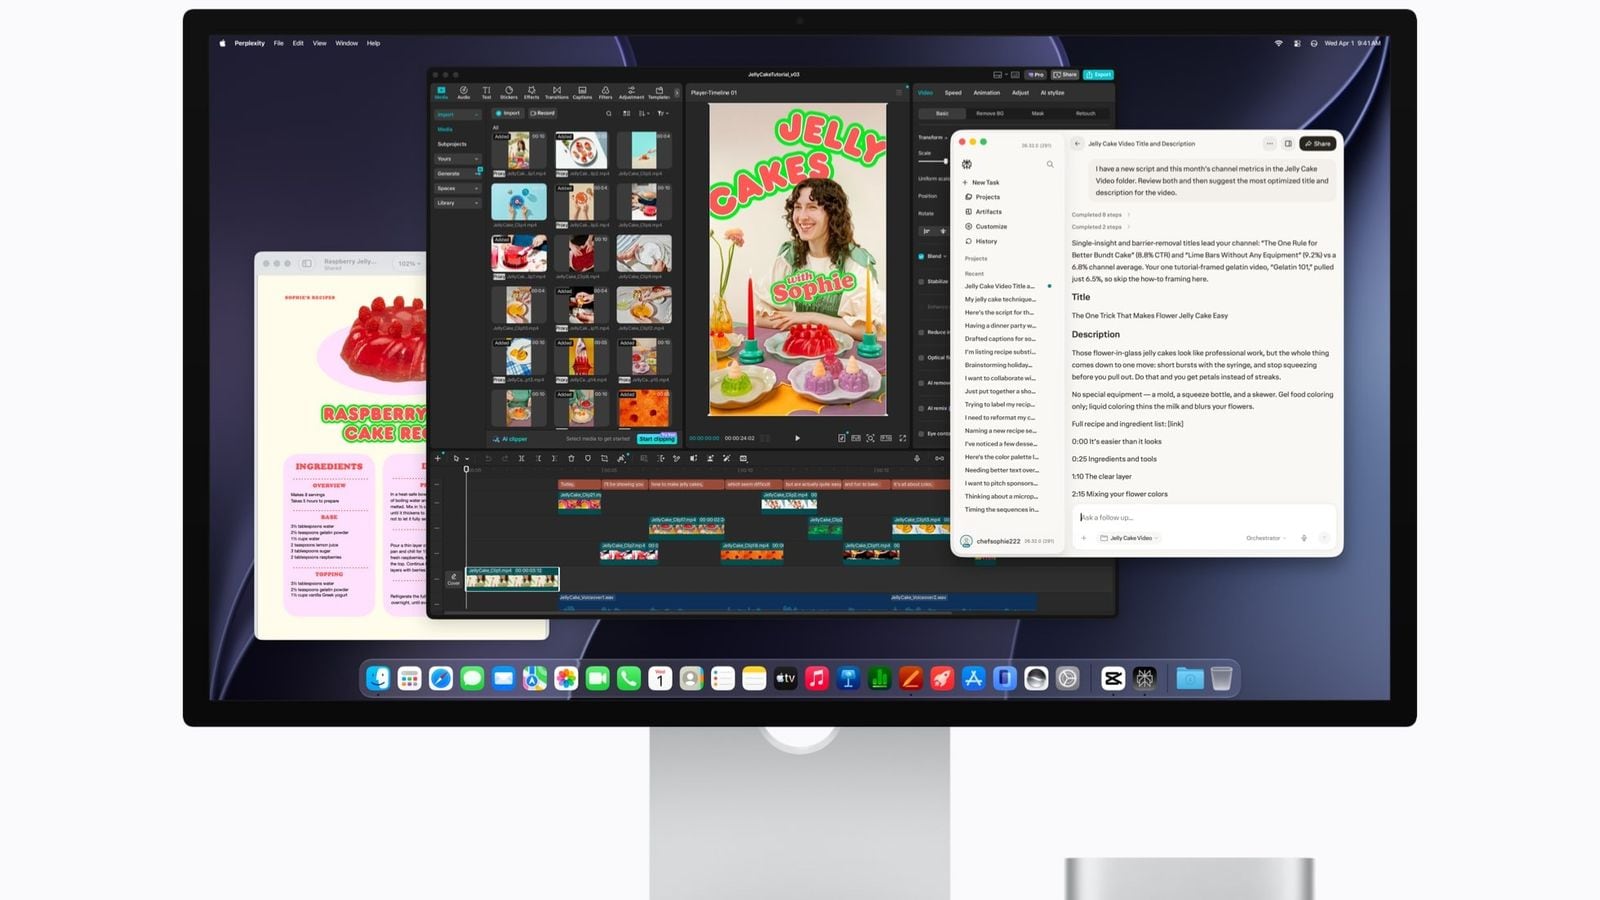The width and height of the screenshot is (1600, 900).
Task: Click the search icon in Perplexity sidebar
Action: (1050, 164)
